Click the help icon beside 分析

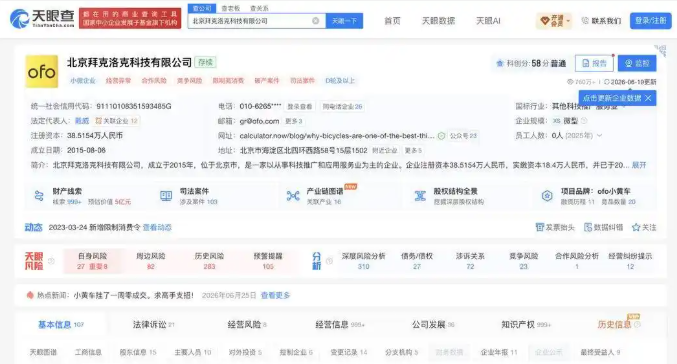click(x=329, y=261)
